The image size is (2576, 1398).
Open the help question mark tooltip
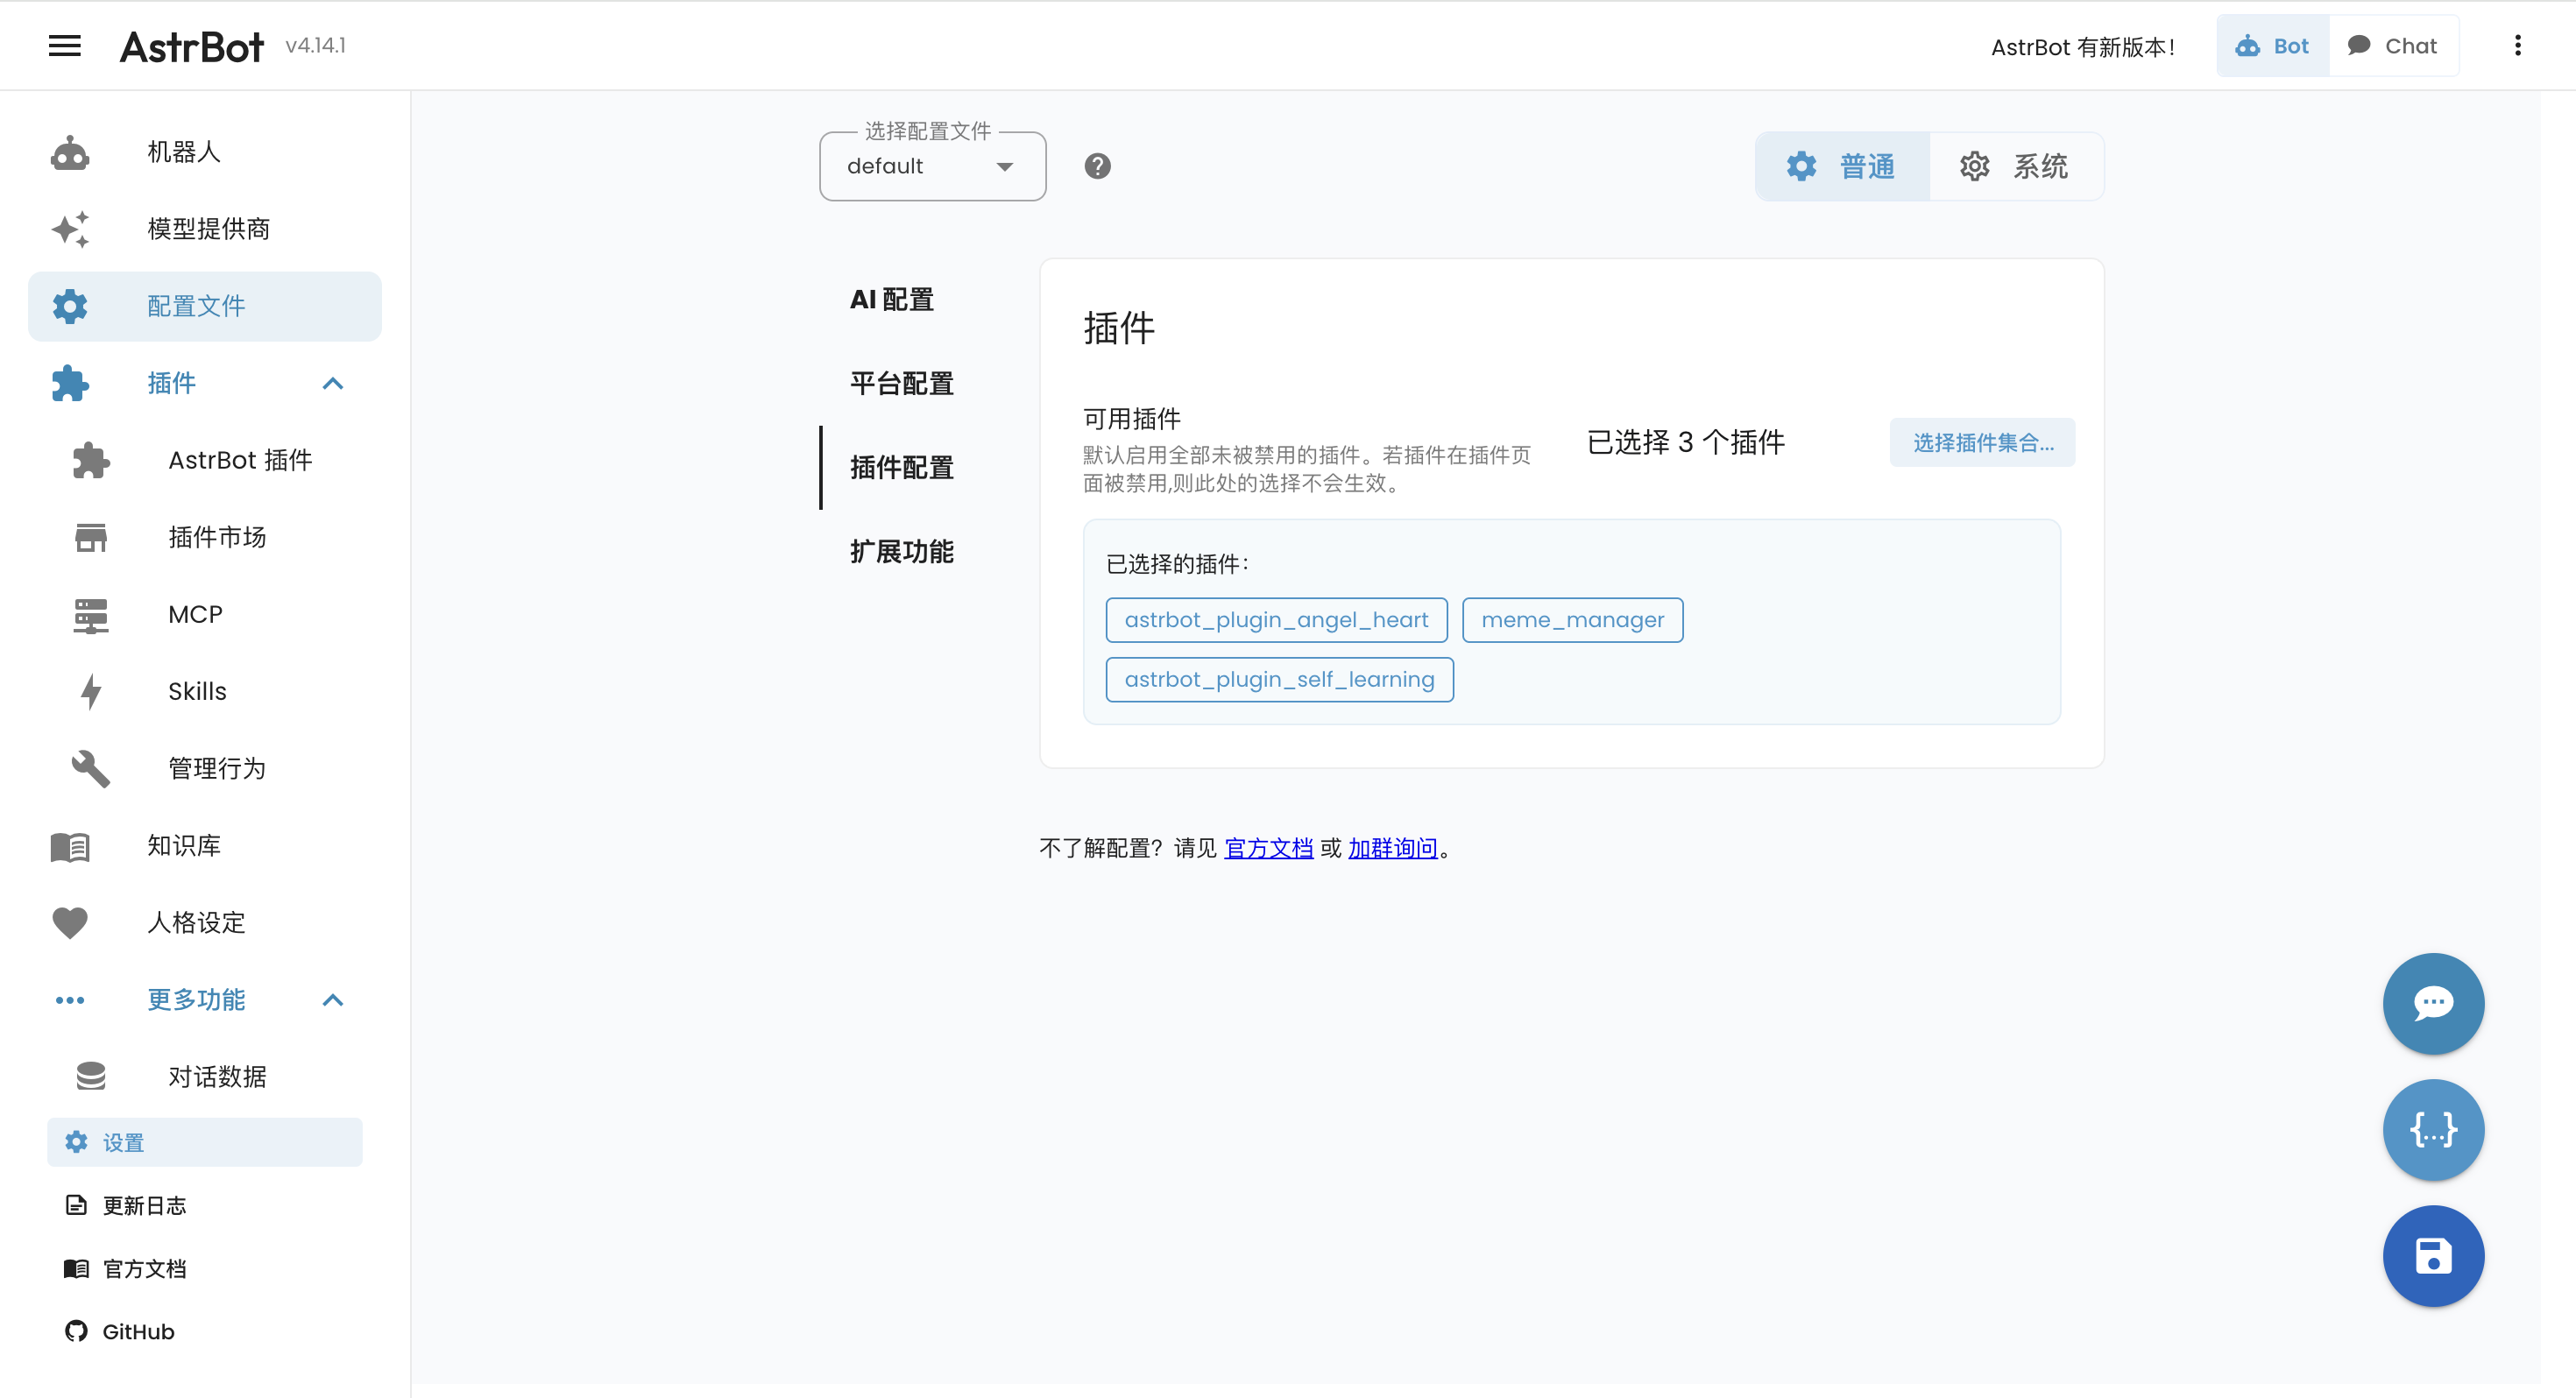pyautogui.click(x=1097, y=166)
